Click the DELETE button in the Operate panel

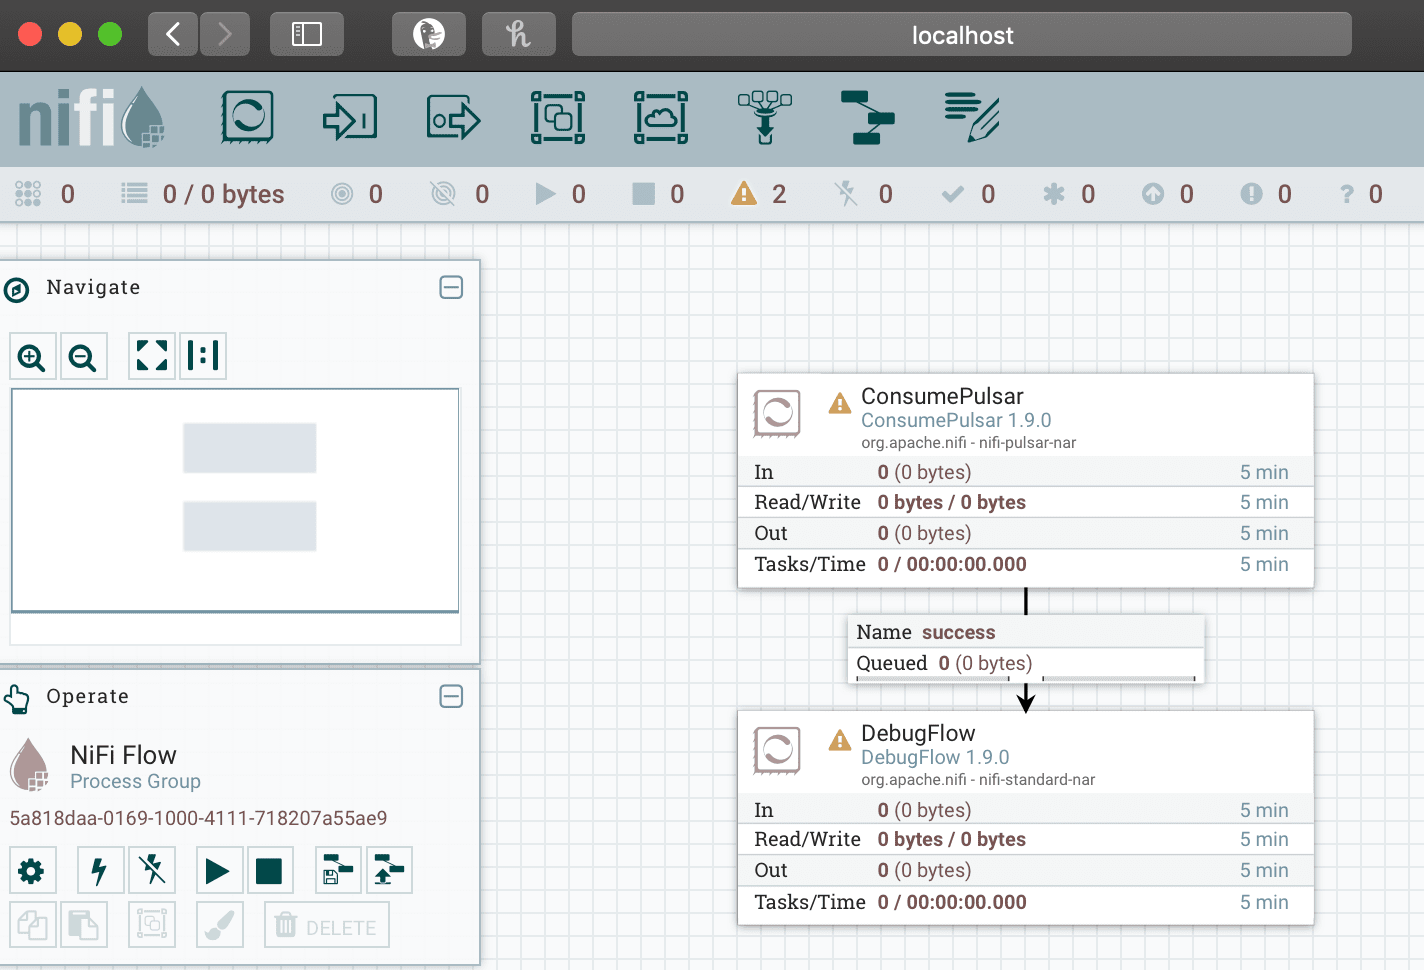[x=327, y=925]
